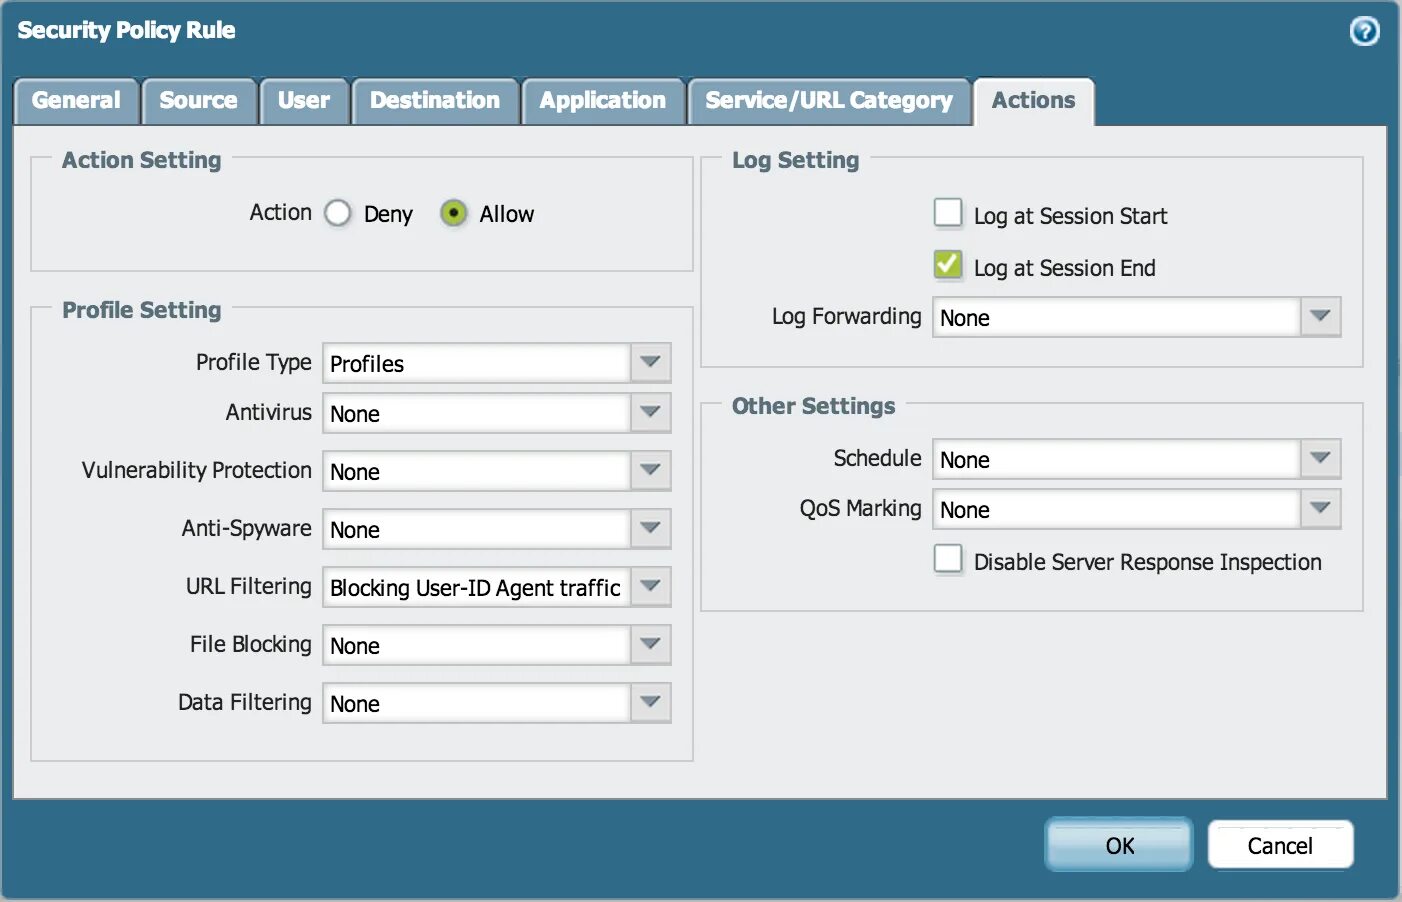This screenshot has height=902, width=1402.
Task: Click the Vulnerability Protection value field
Action: (x=476, y=471)
